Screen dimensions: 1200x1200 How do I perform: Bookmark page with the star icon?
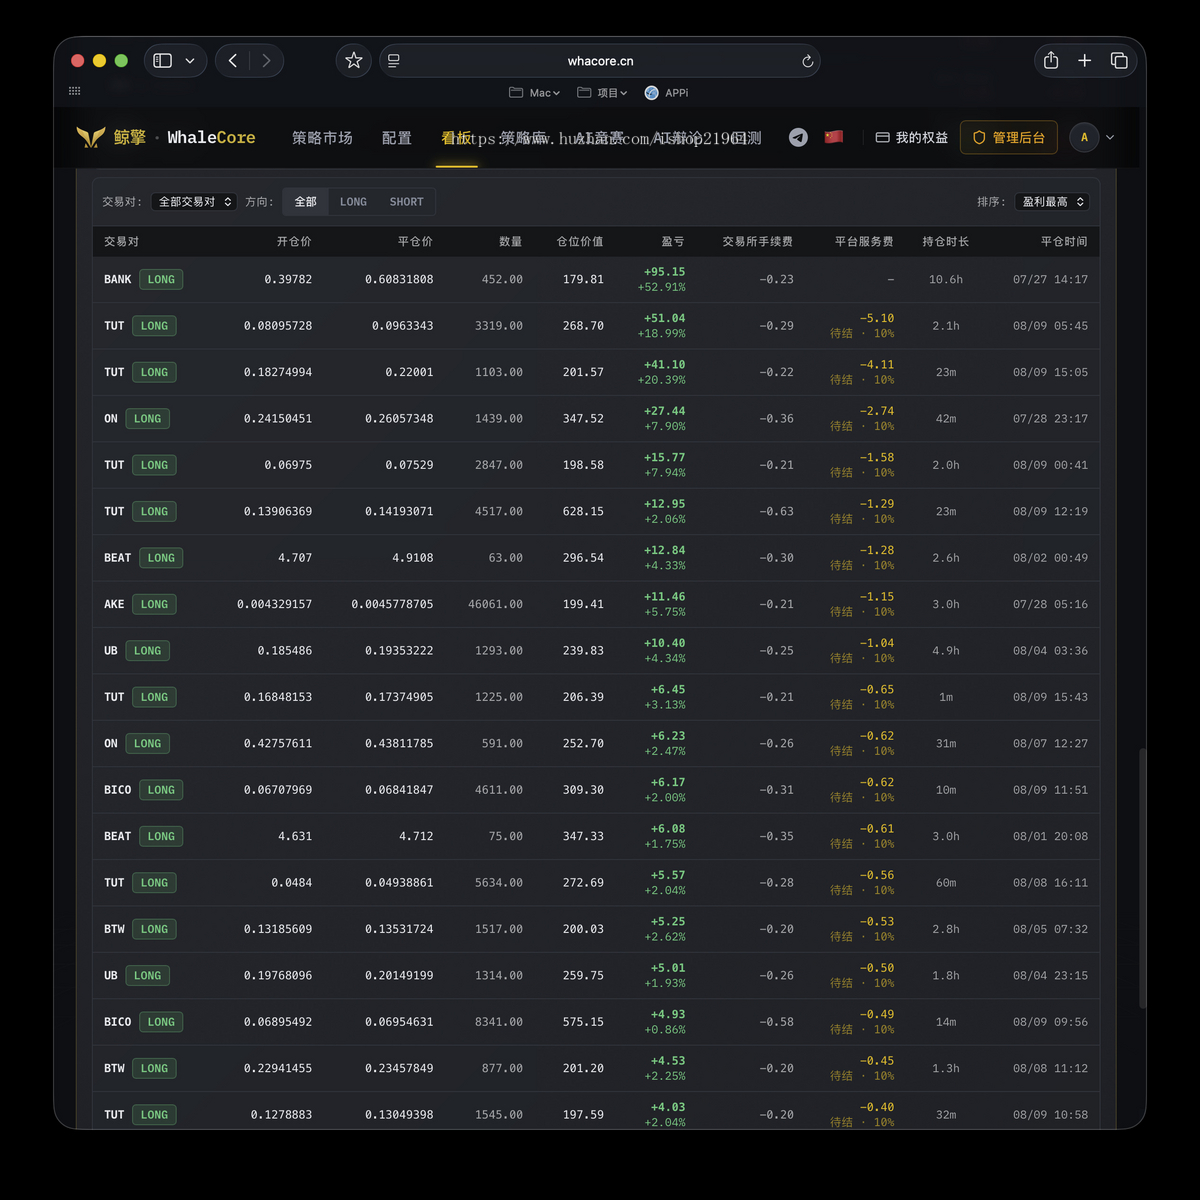point(354,61)
